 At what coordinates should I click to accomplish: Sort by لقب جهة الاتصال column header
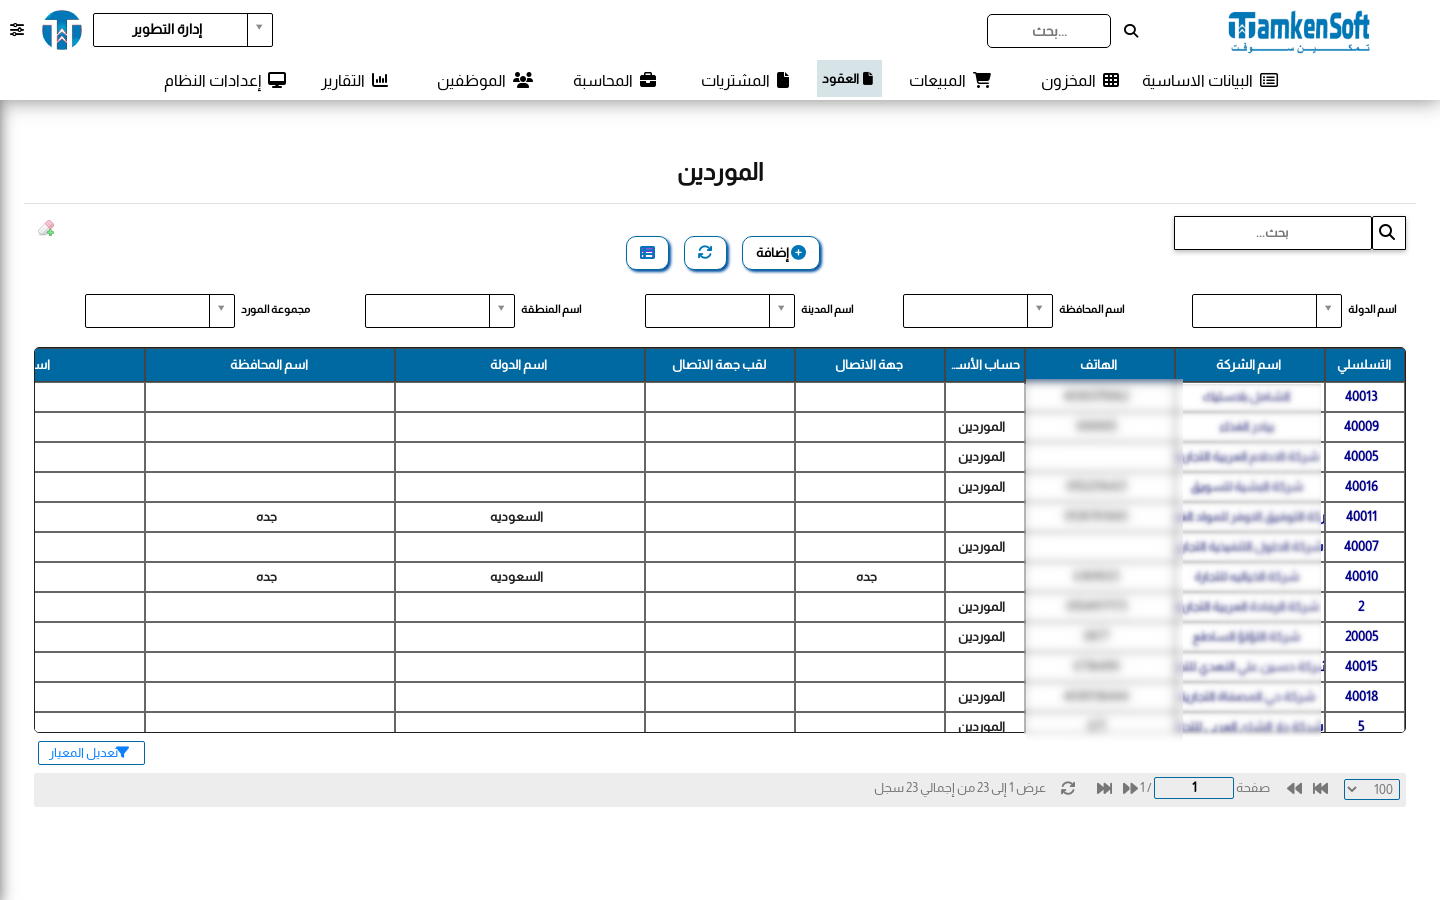(719, 365)
